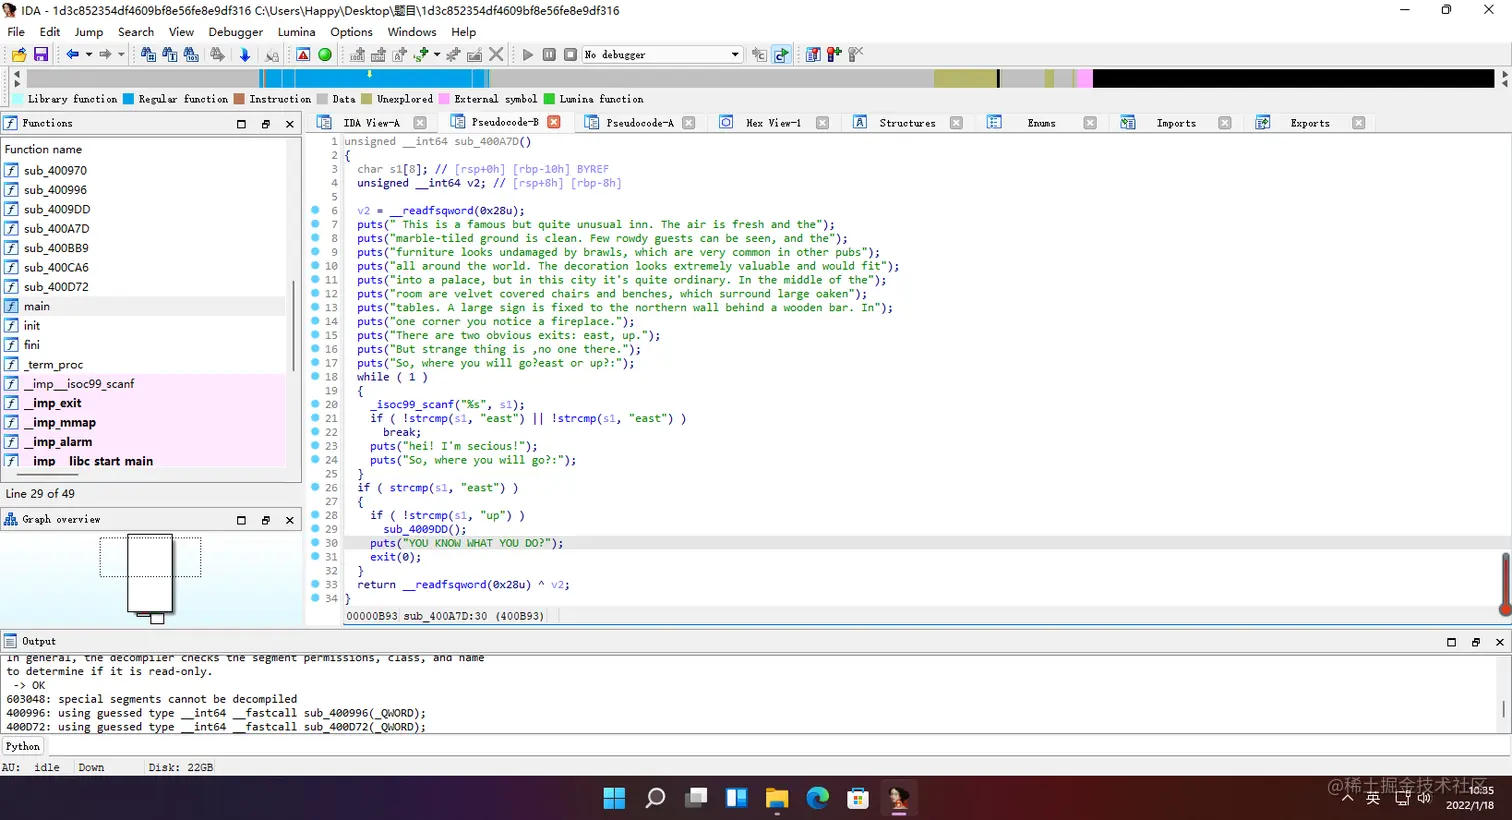Screen dimensions: 1512x820
Task: Close the Pseudocode-B tab
Action: click(x=554, y=122)
